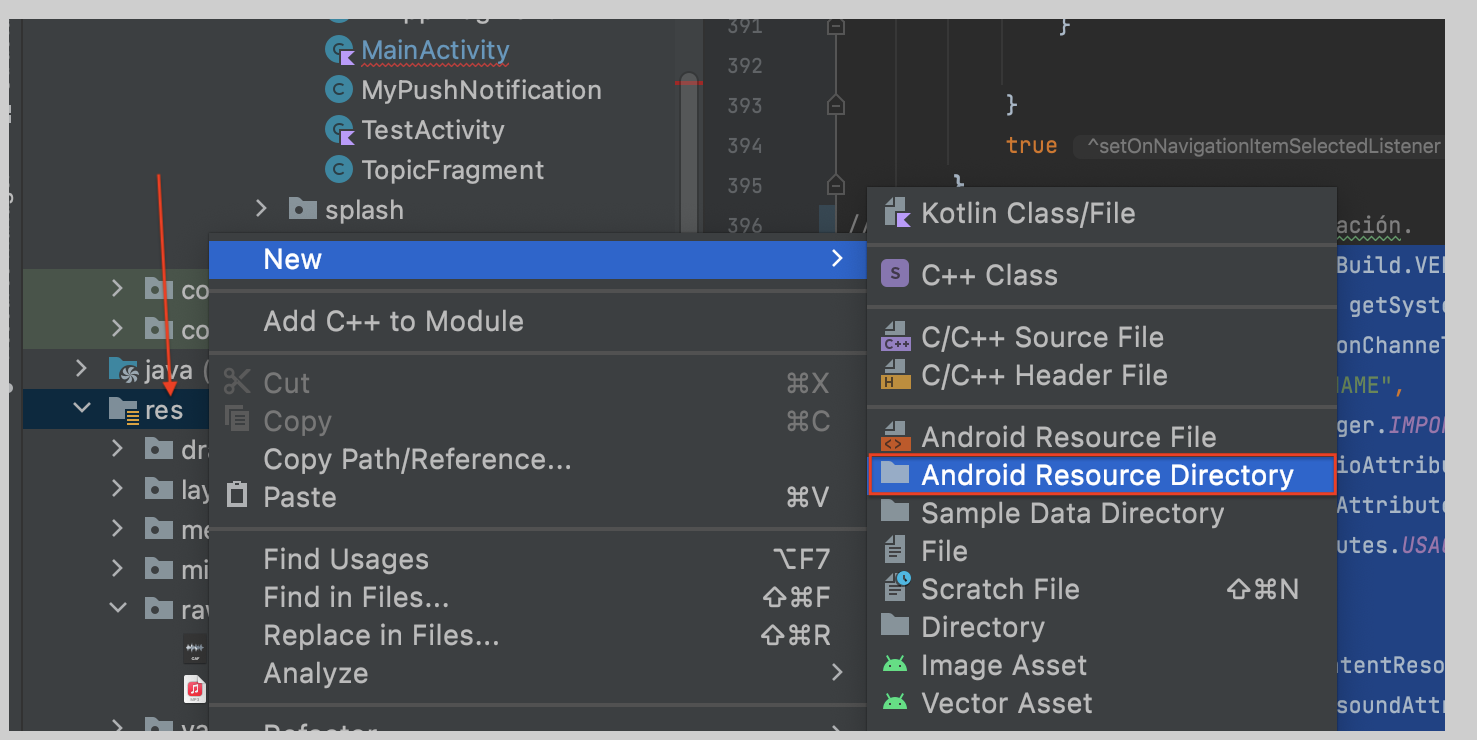Click the Scratch File clock icon

[x=897, y=588]
